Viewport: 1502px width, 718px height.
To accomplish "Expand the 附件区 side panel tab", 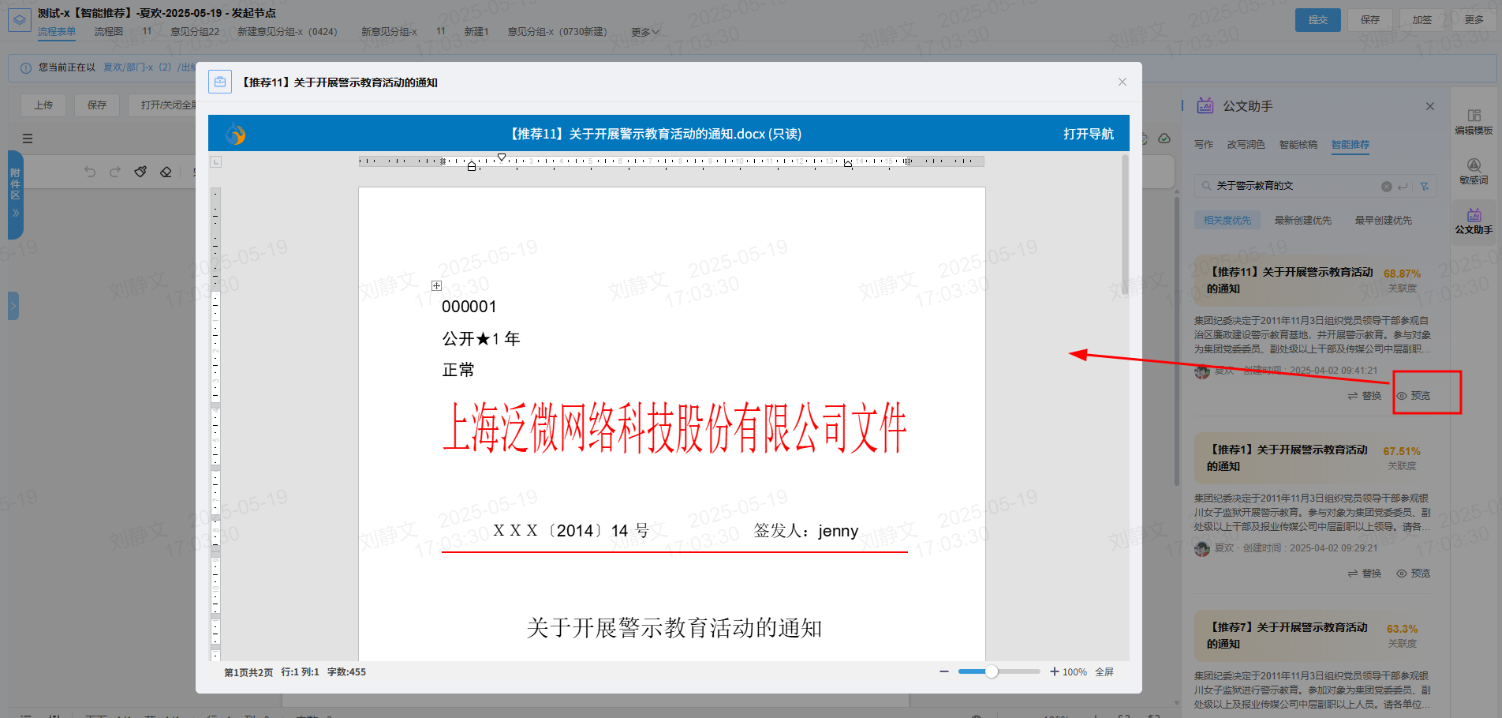I will pos(15,195).
